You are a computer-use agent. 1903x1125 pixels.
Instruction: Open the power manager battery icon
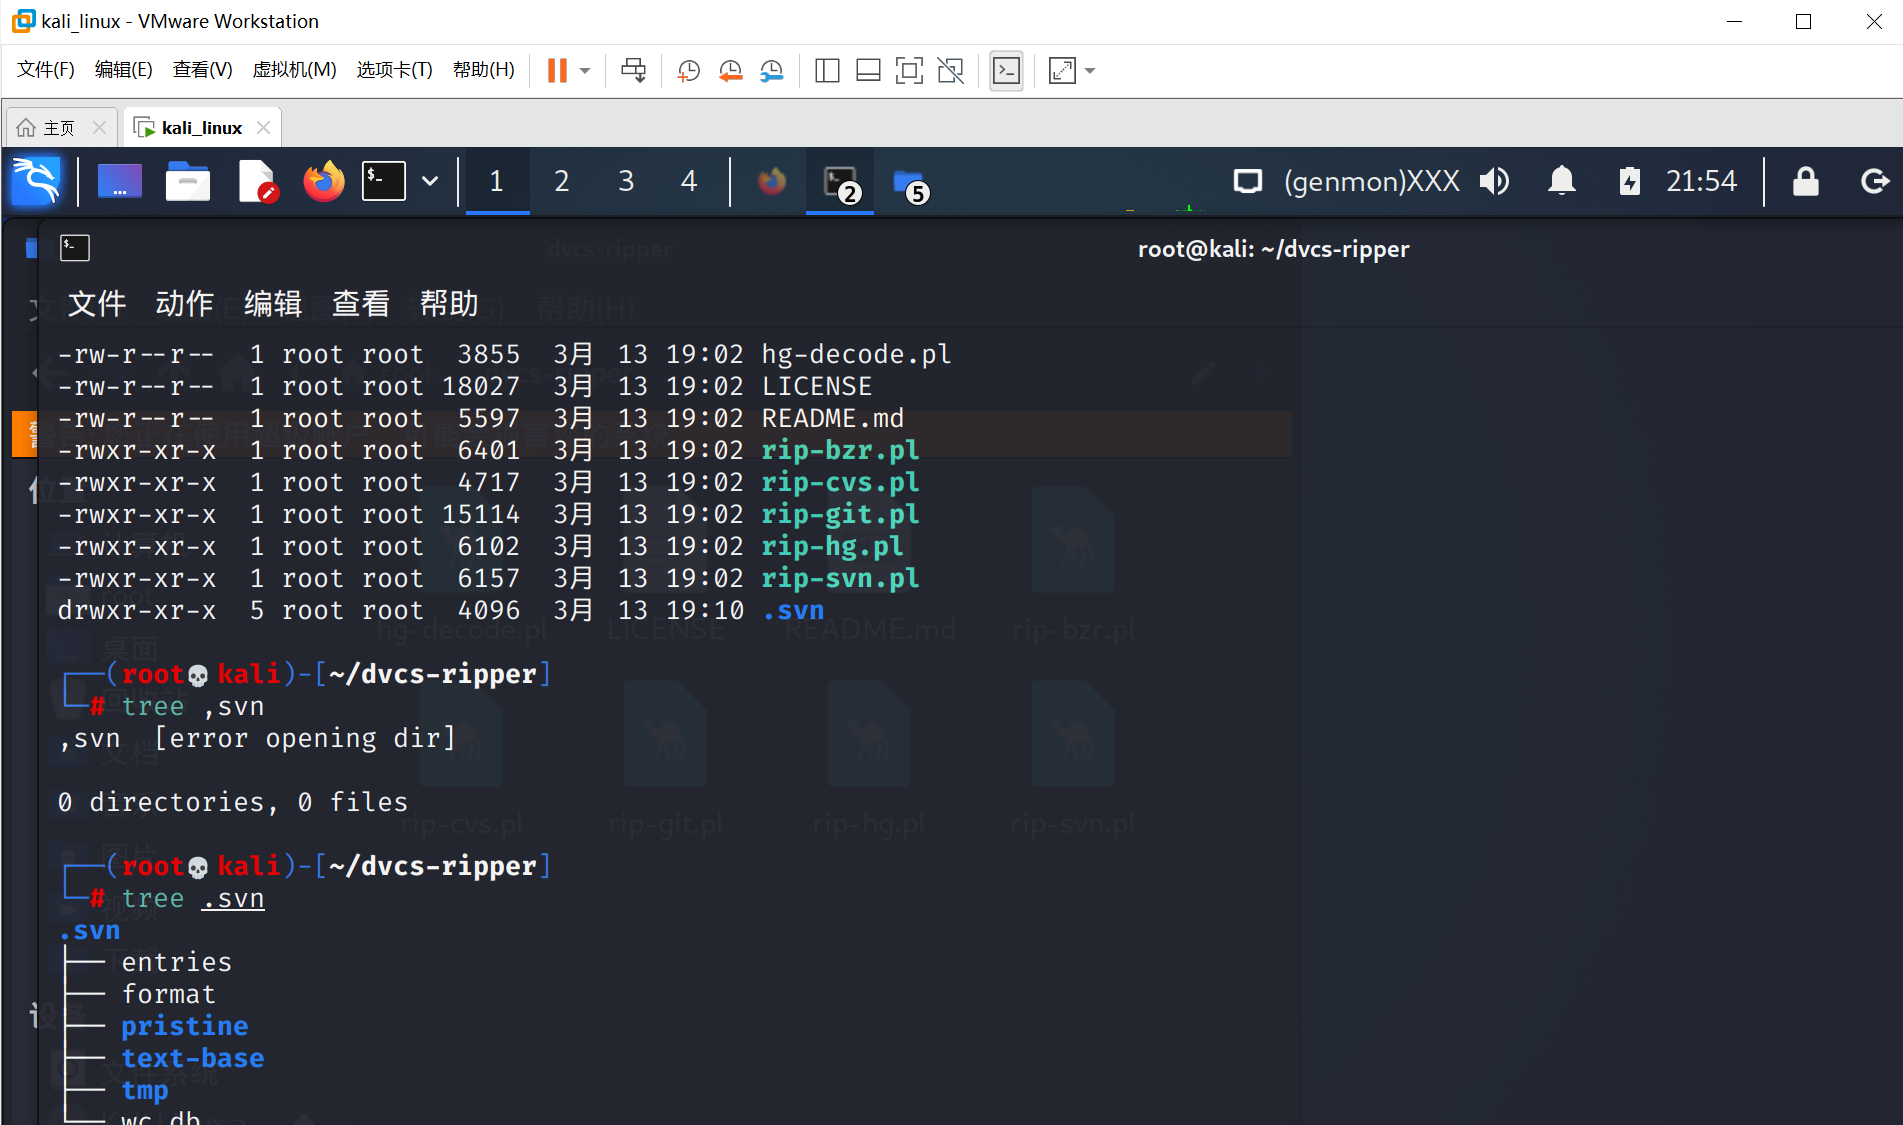click(1629, 181)
